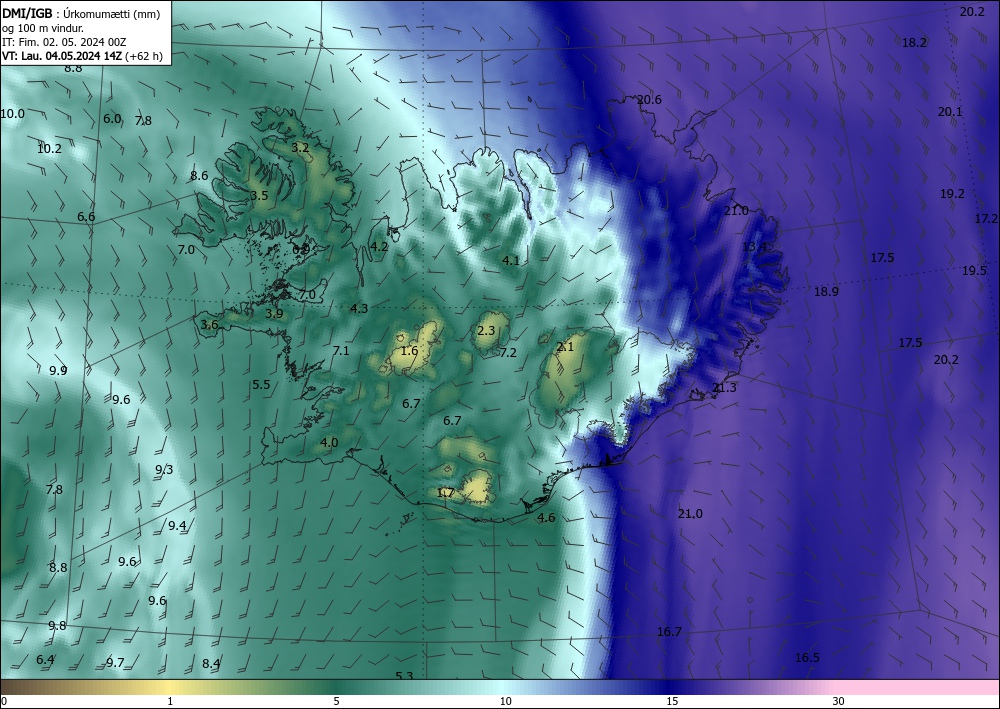Click the 13.4 value over east Iceland
This screenshot has height=709, width=1000.
tap(754, 247)
